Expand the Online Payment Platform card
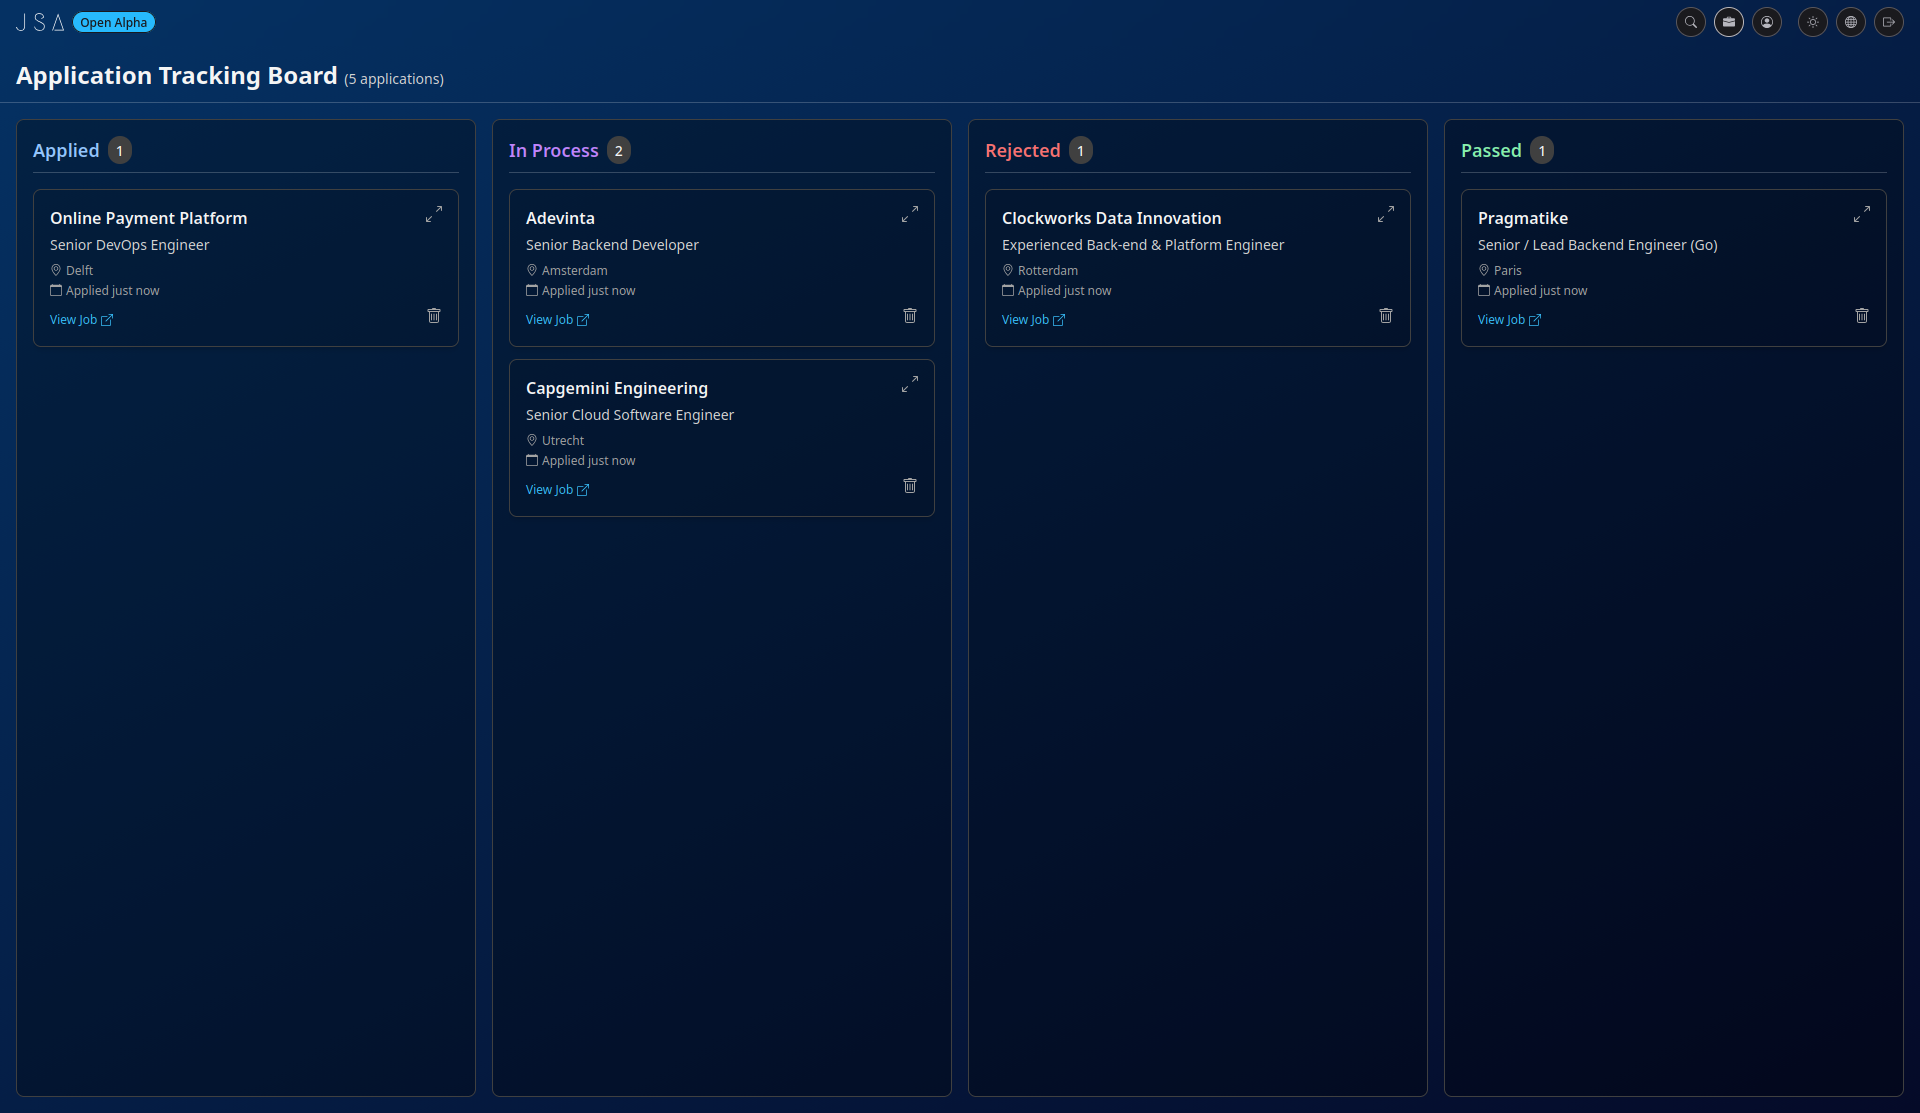Screen dimensions: 1920x1113 tap(434, 214)
